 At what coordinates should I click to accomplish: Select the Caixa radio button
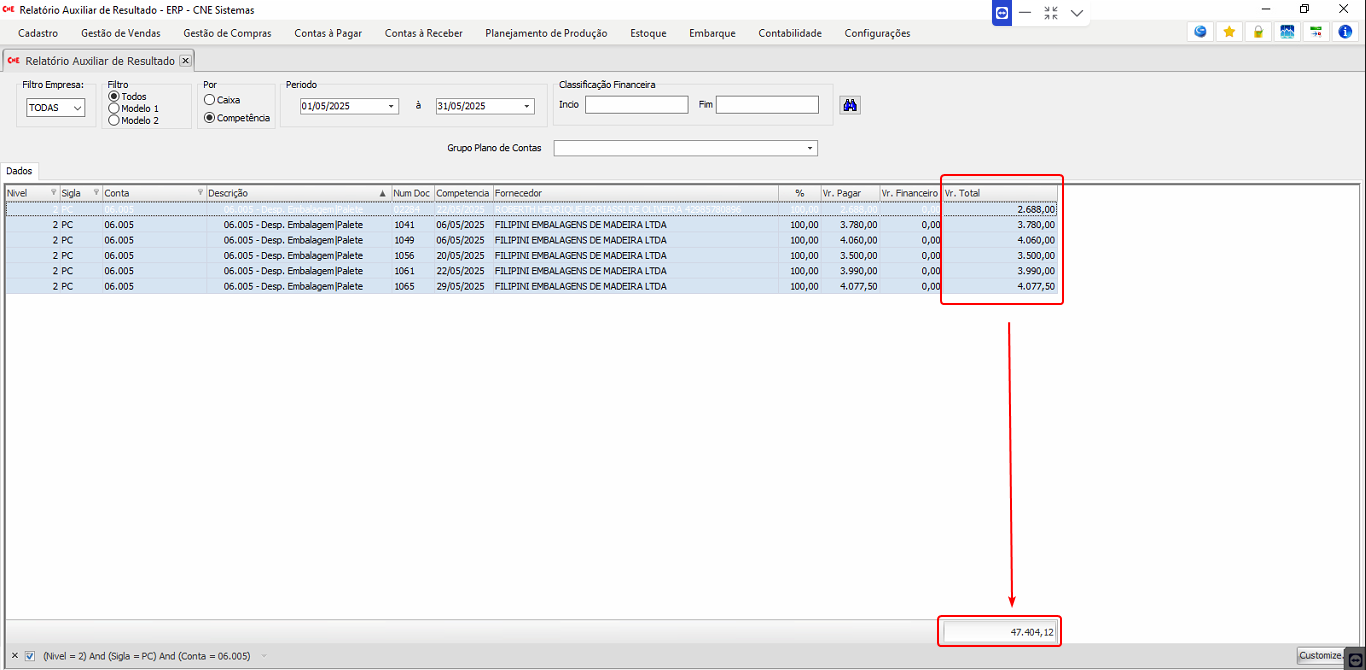[x=209, y=100]
